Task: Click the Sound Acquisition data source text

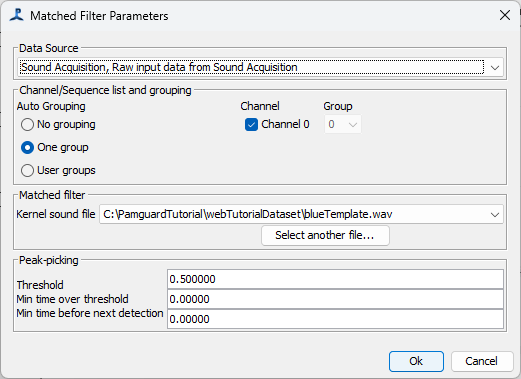Action: 159,67
